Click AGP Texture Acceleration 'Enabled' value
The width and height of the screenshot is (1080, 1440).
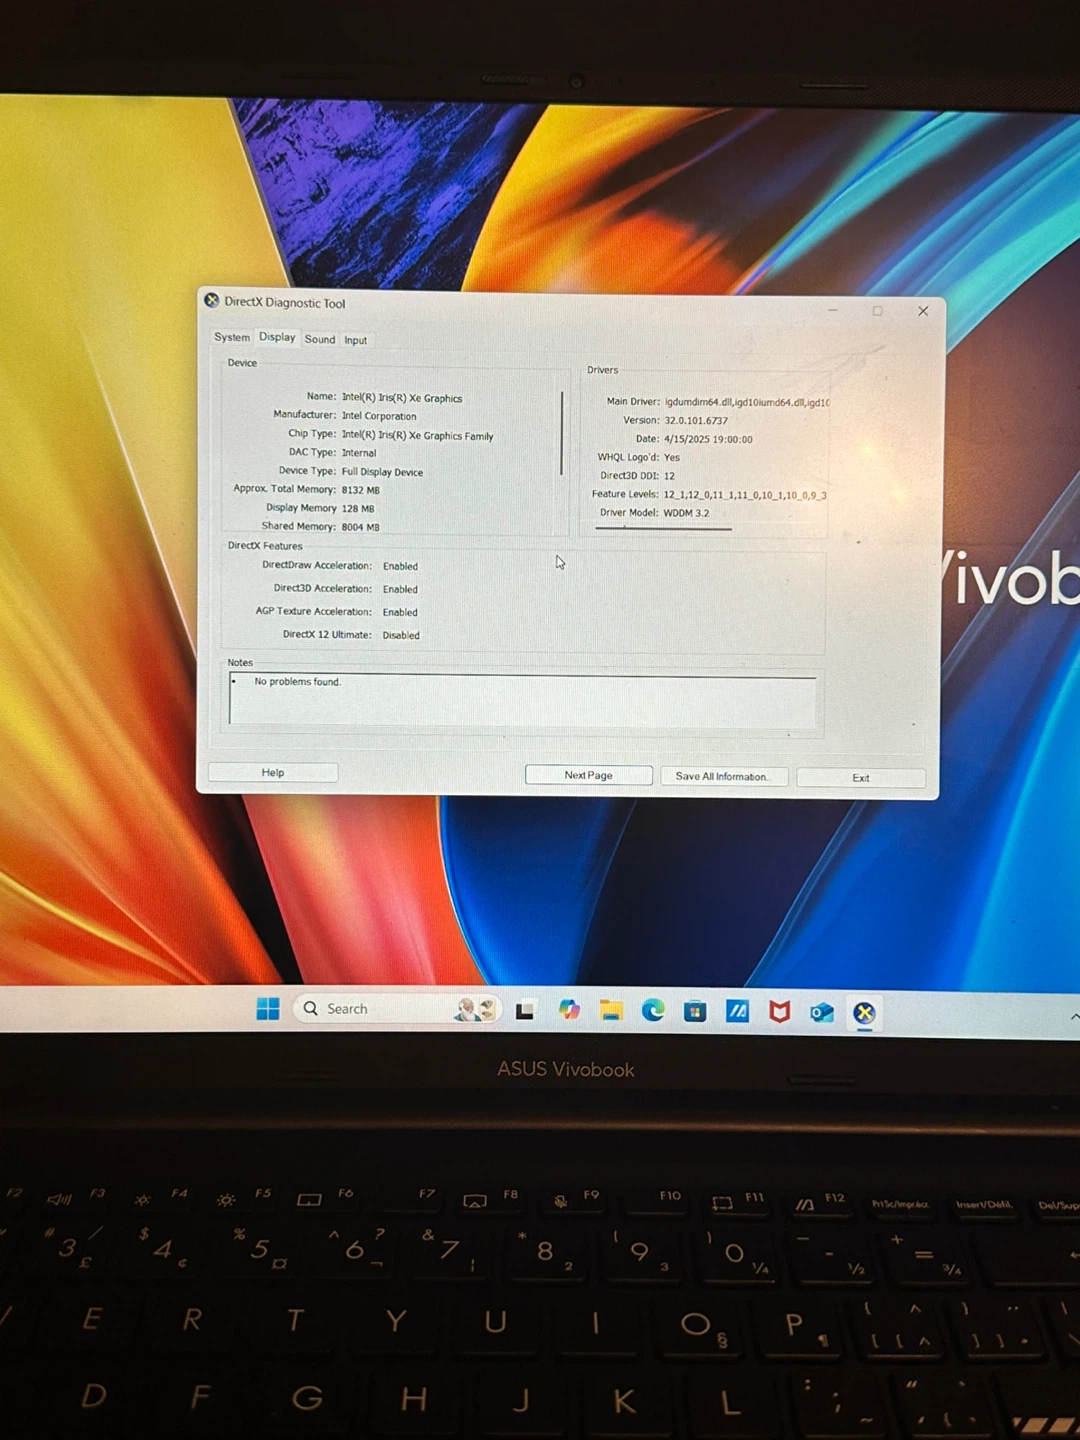(x=400, y=612)
